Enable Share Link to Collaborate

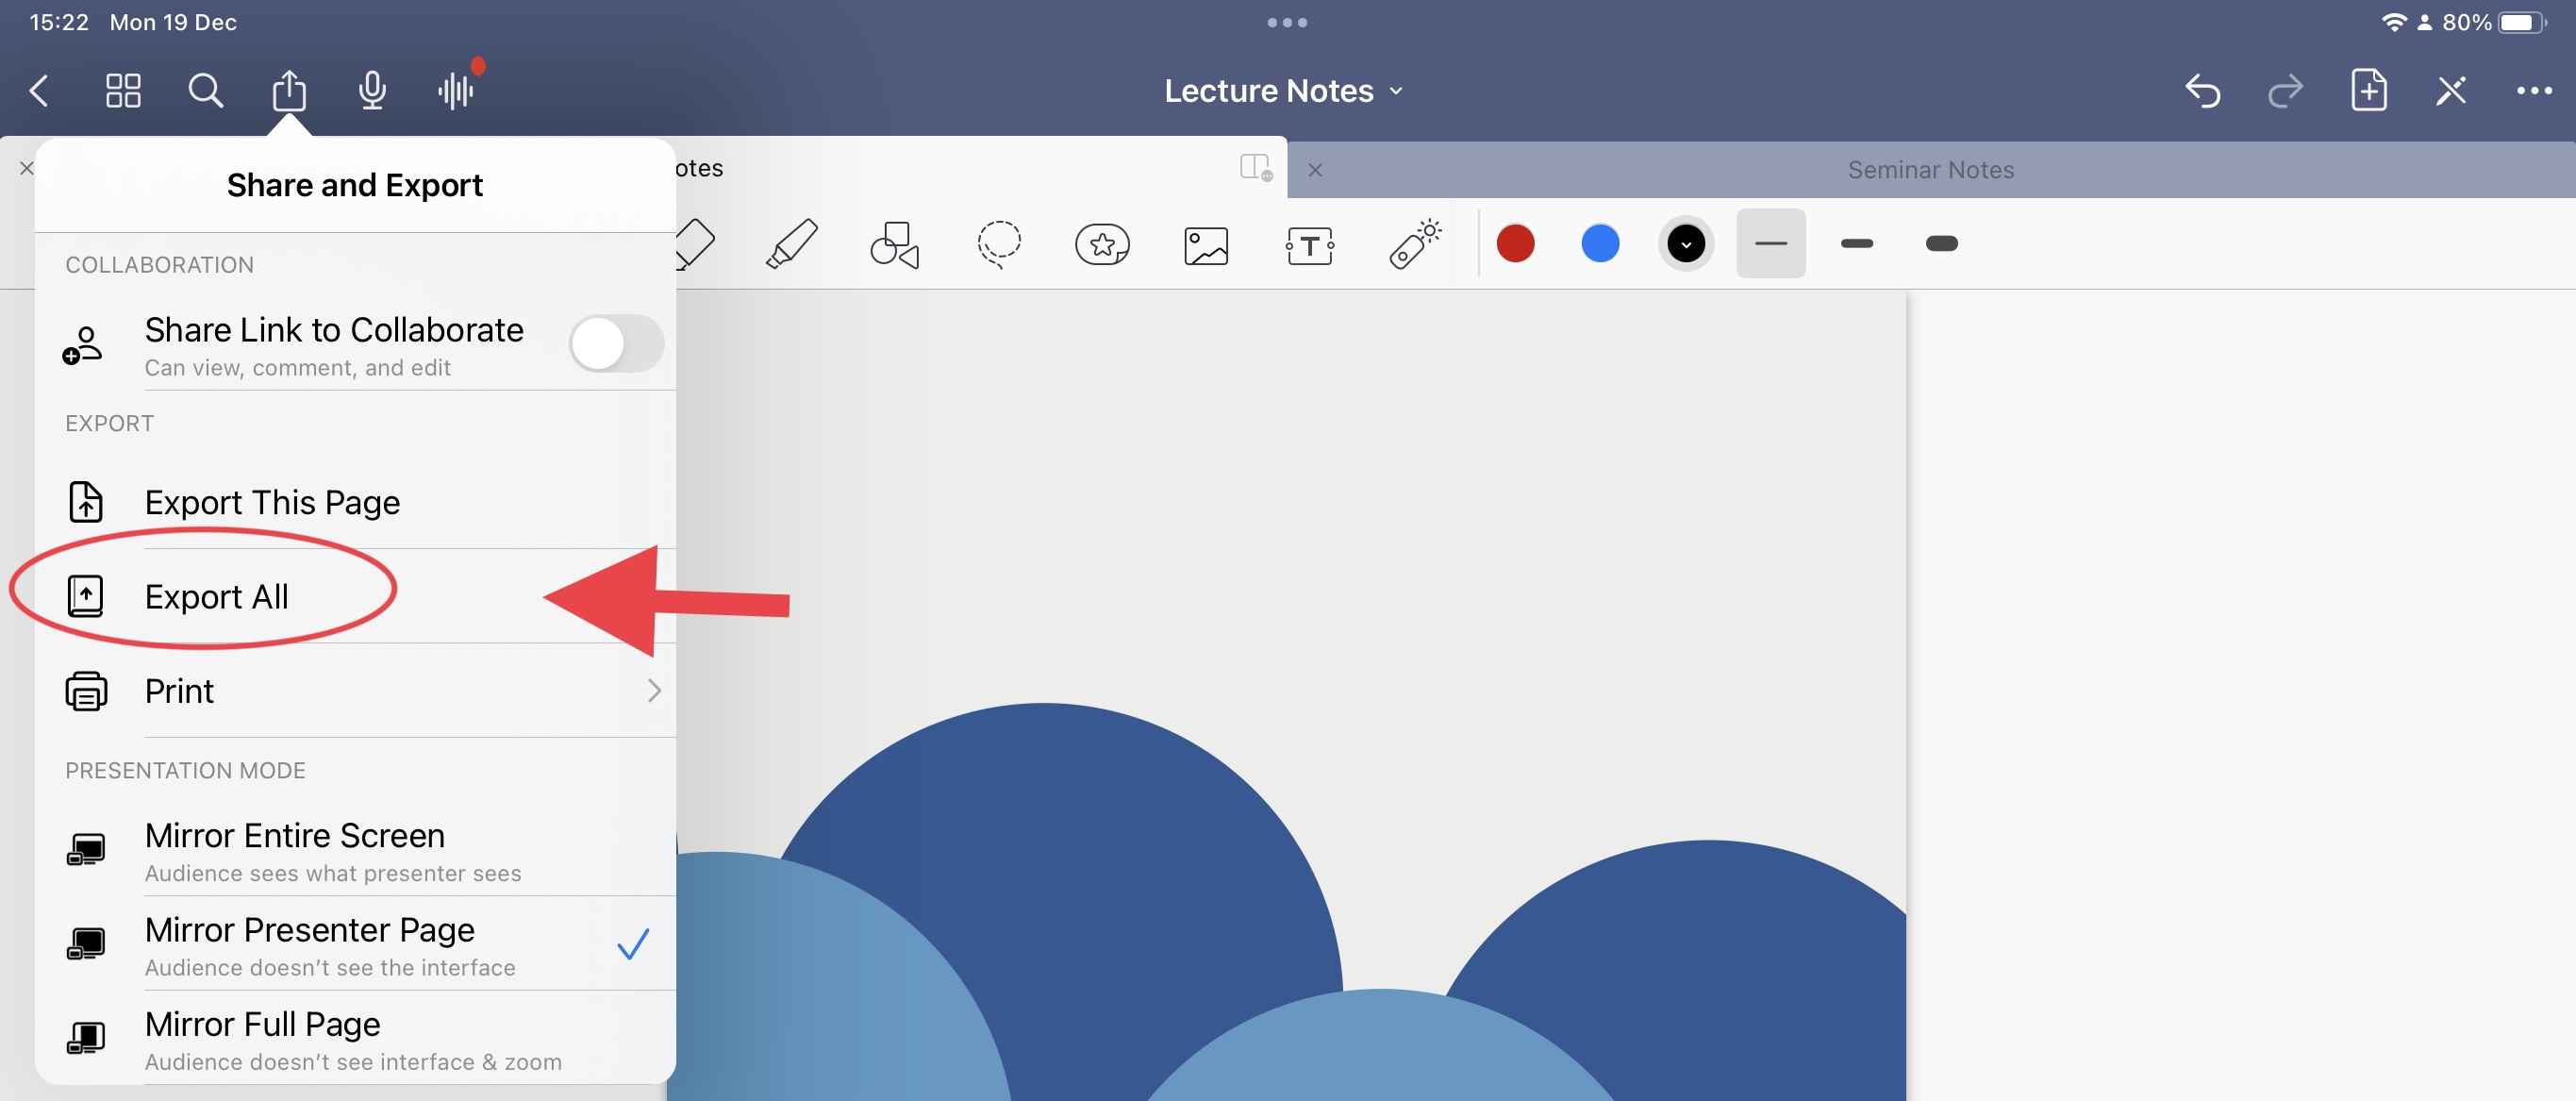tap(616, 343)
